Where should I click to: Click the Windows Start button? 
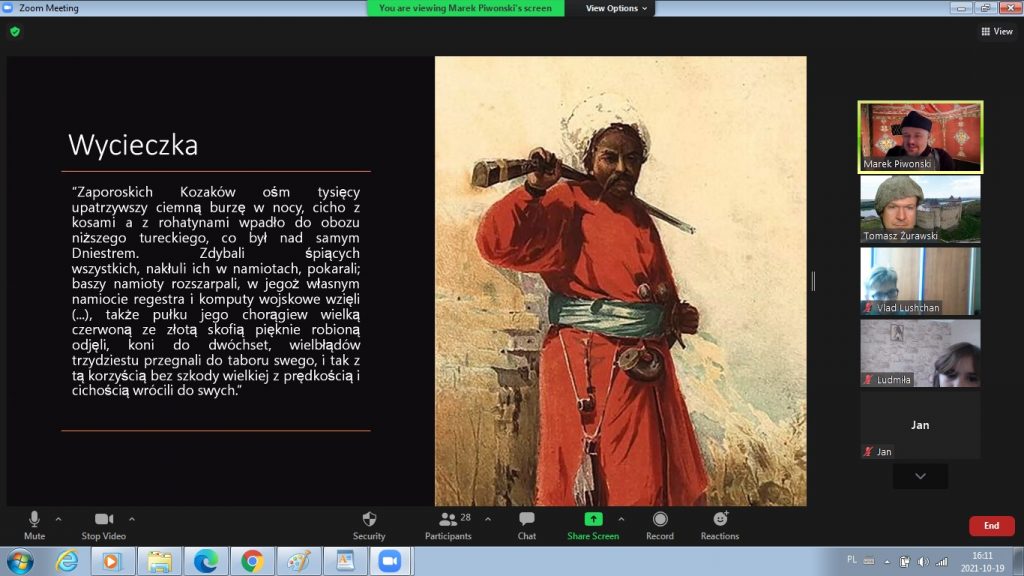tap(19, 561)
